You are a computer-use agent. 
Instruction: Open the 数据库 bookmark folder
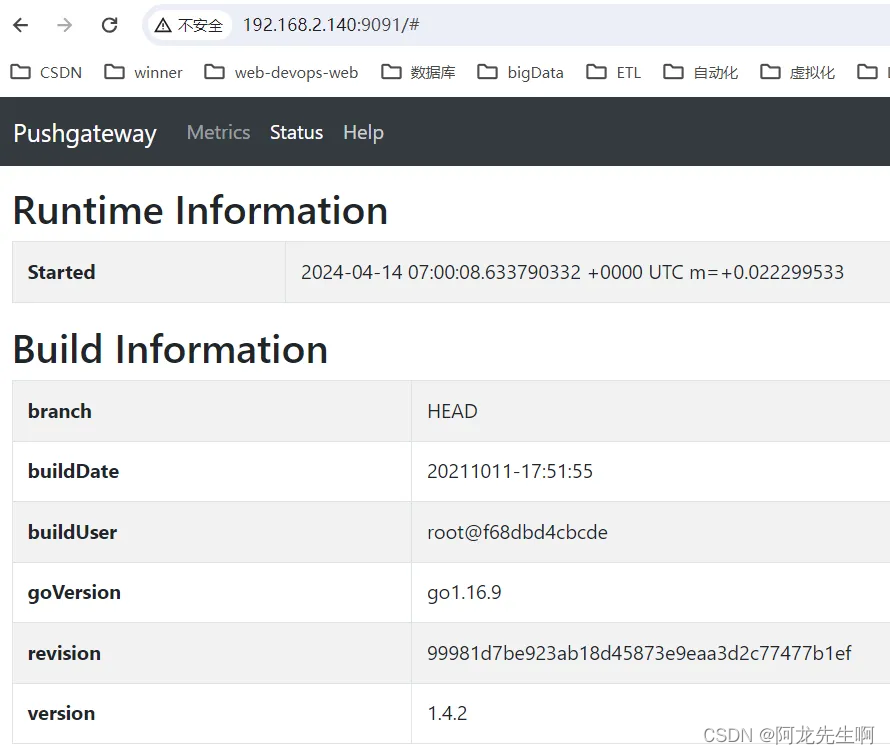418,72
